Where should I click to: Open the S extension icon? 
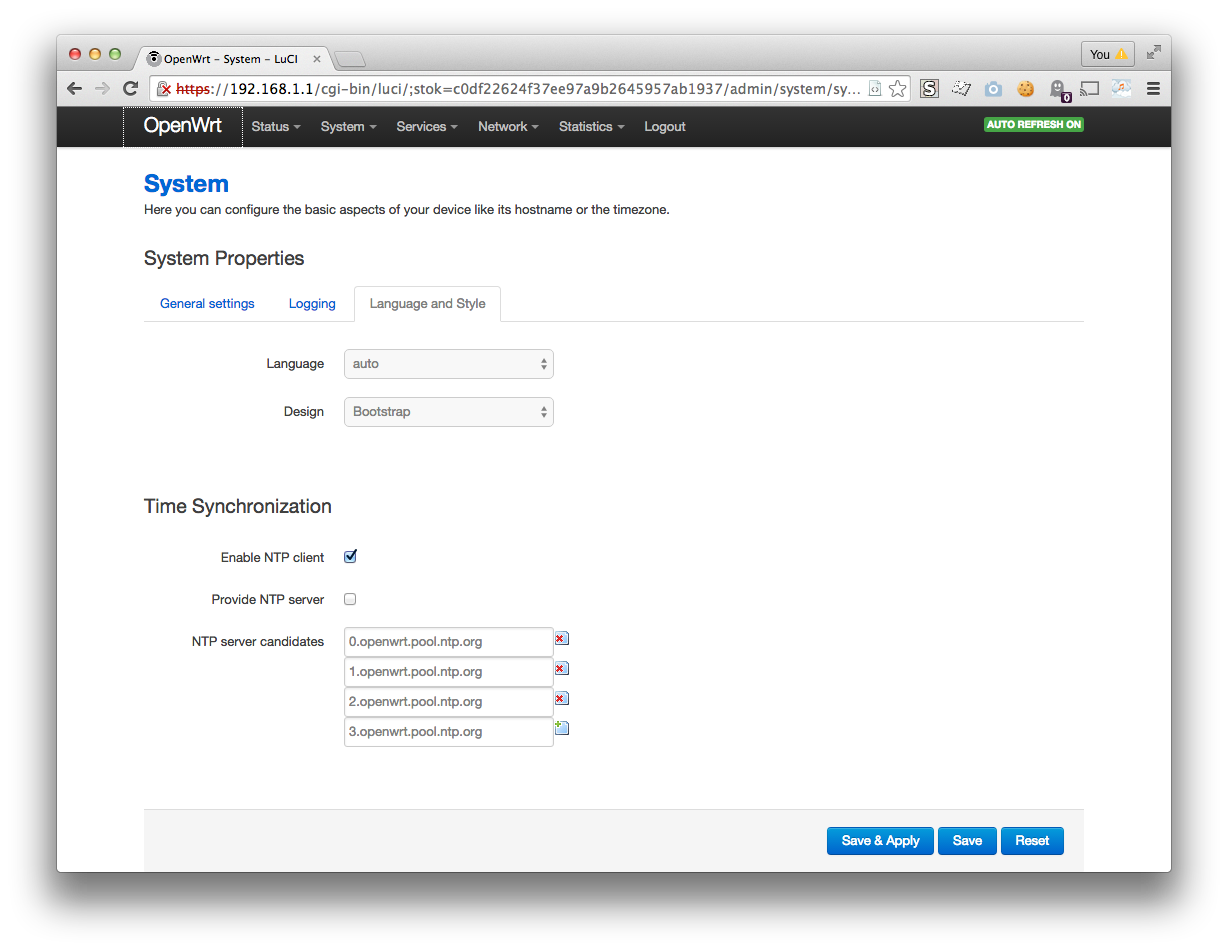coord(929,89)
